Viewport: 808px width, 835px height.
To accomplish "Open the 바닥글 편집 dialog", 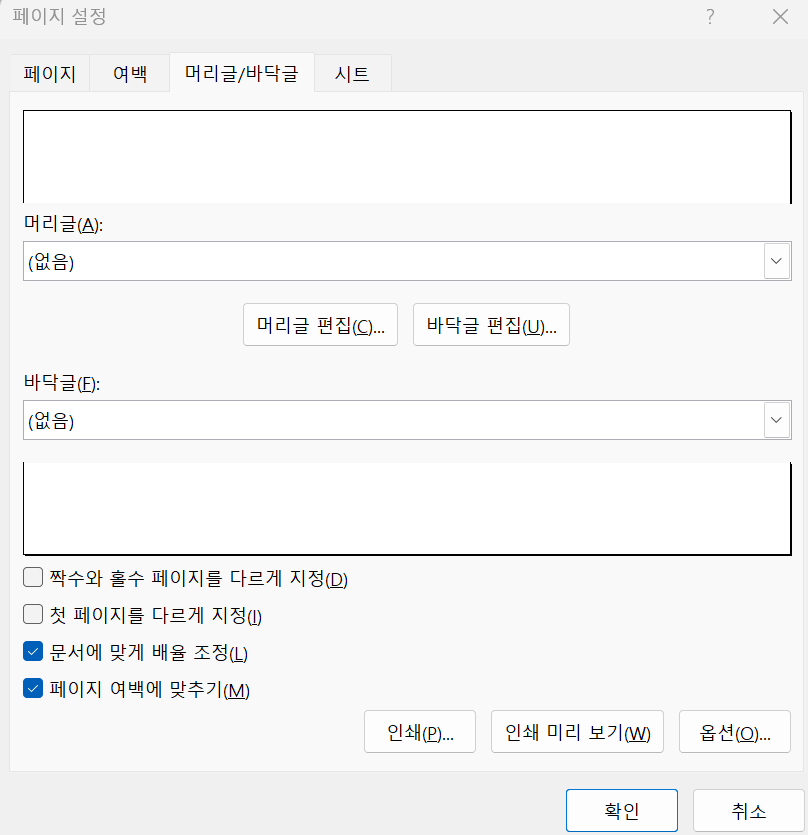I will [491, 324].
